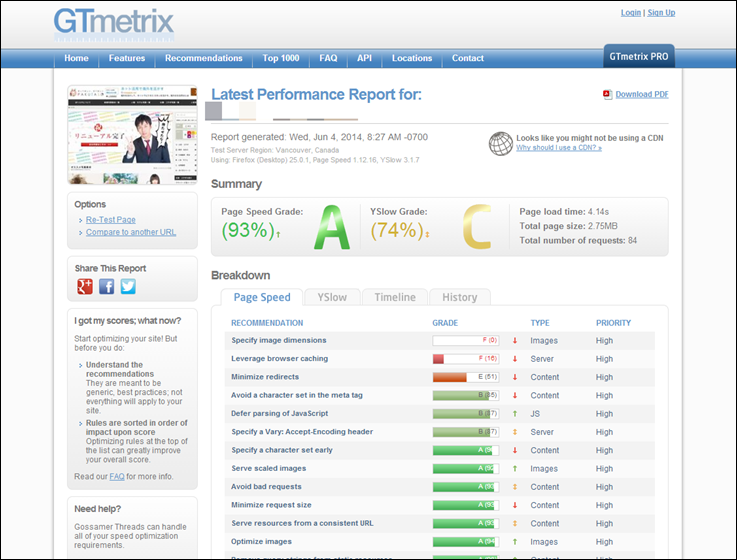The width and height of the screenshot is (737, 560).
Task: Click up arrow for Defer parsing of JavaScript
Action: [x=515, y=414]
